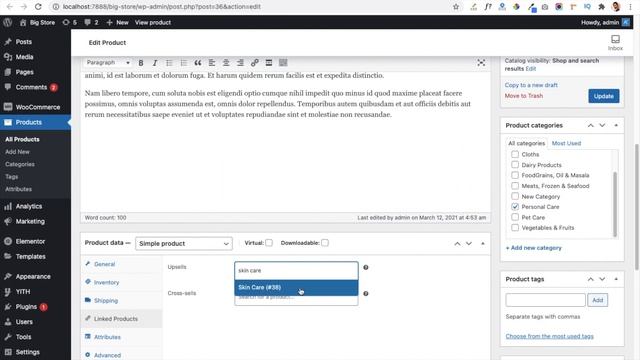Insert link with chain icon
The height and width of the screenshot is (360, 640).
pyautogui.click(x=254, y=63)
